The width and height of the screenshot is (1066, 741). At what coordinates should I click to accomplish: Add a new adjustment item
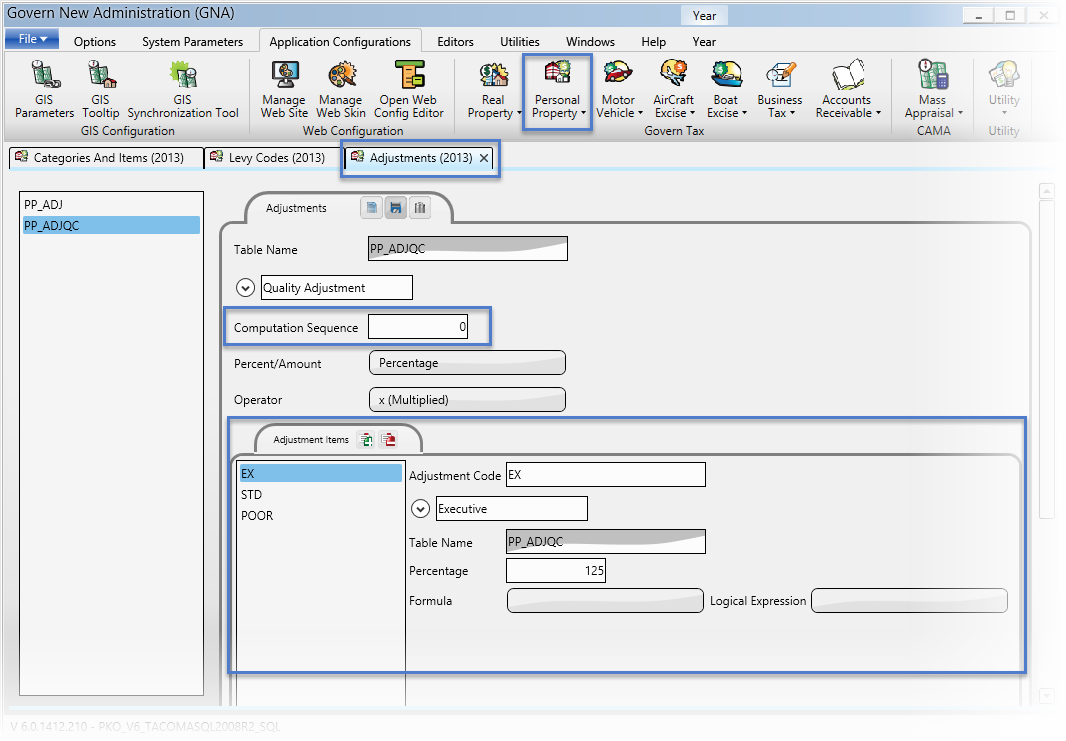[367, 440]
